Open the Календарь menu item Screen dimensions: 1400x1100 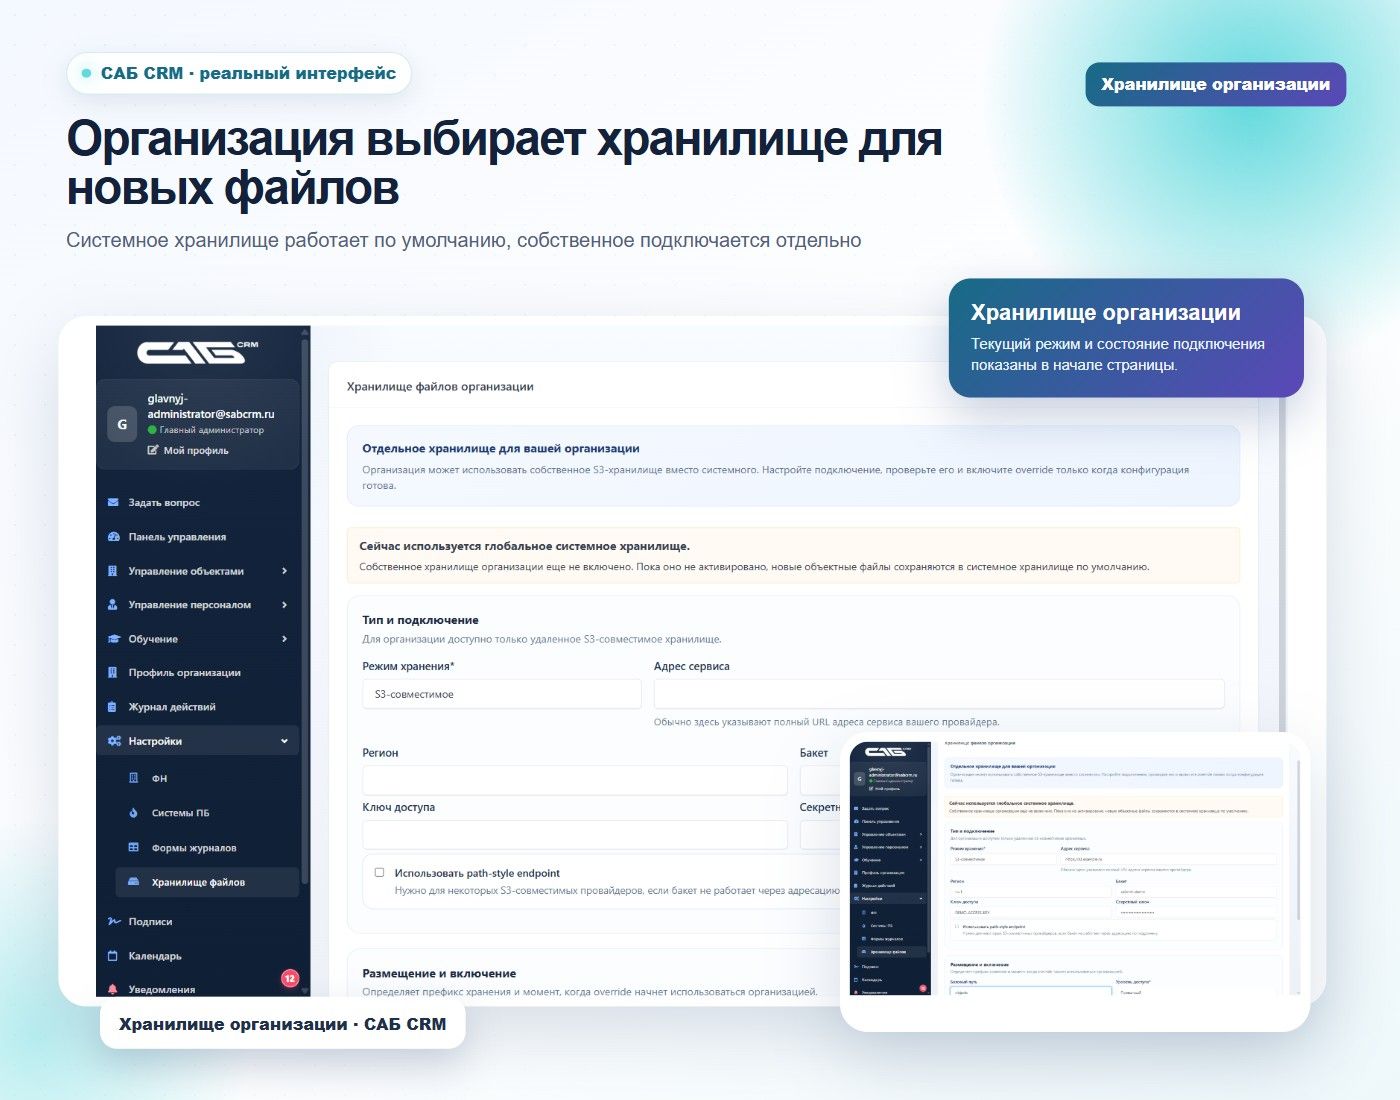(198, 956)
